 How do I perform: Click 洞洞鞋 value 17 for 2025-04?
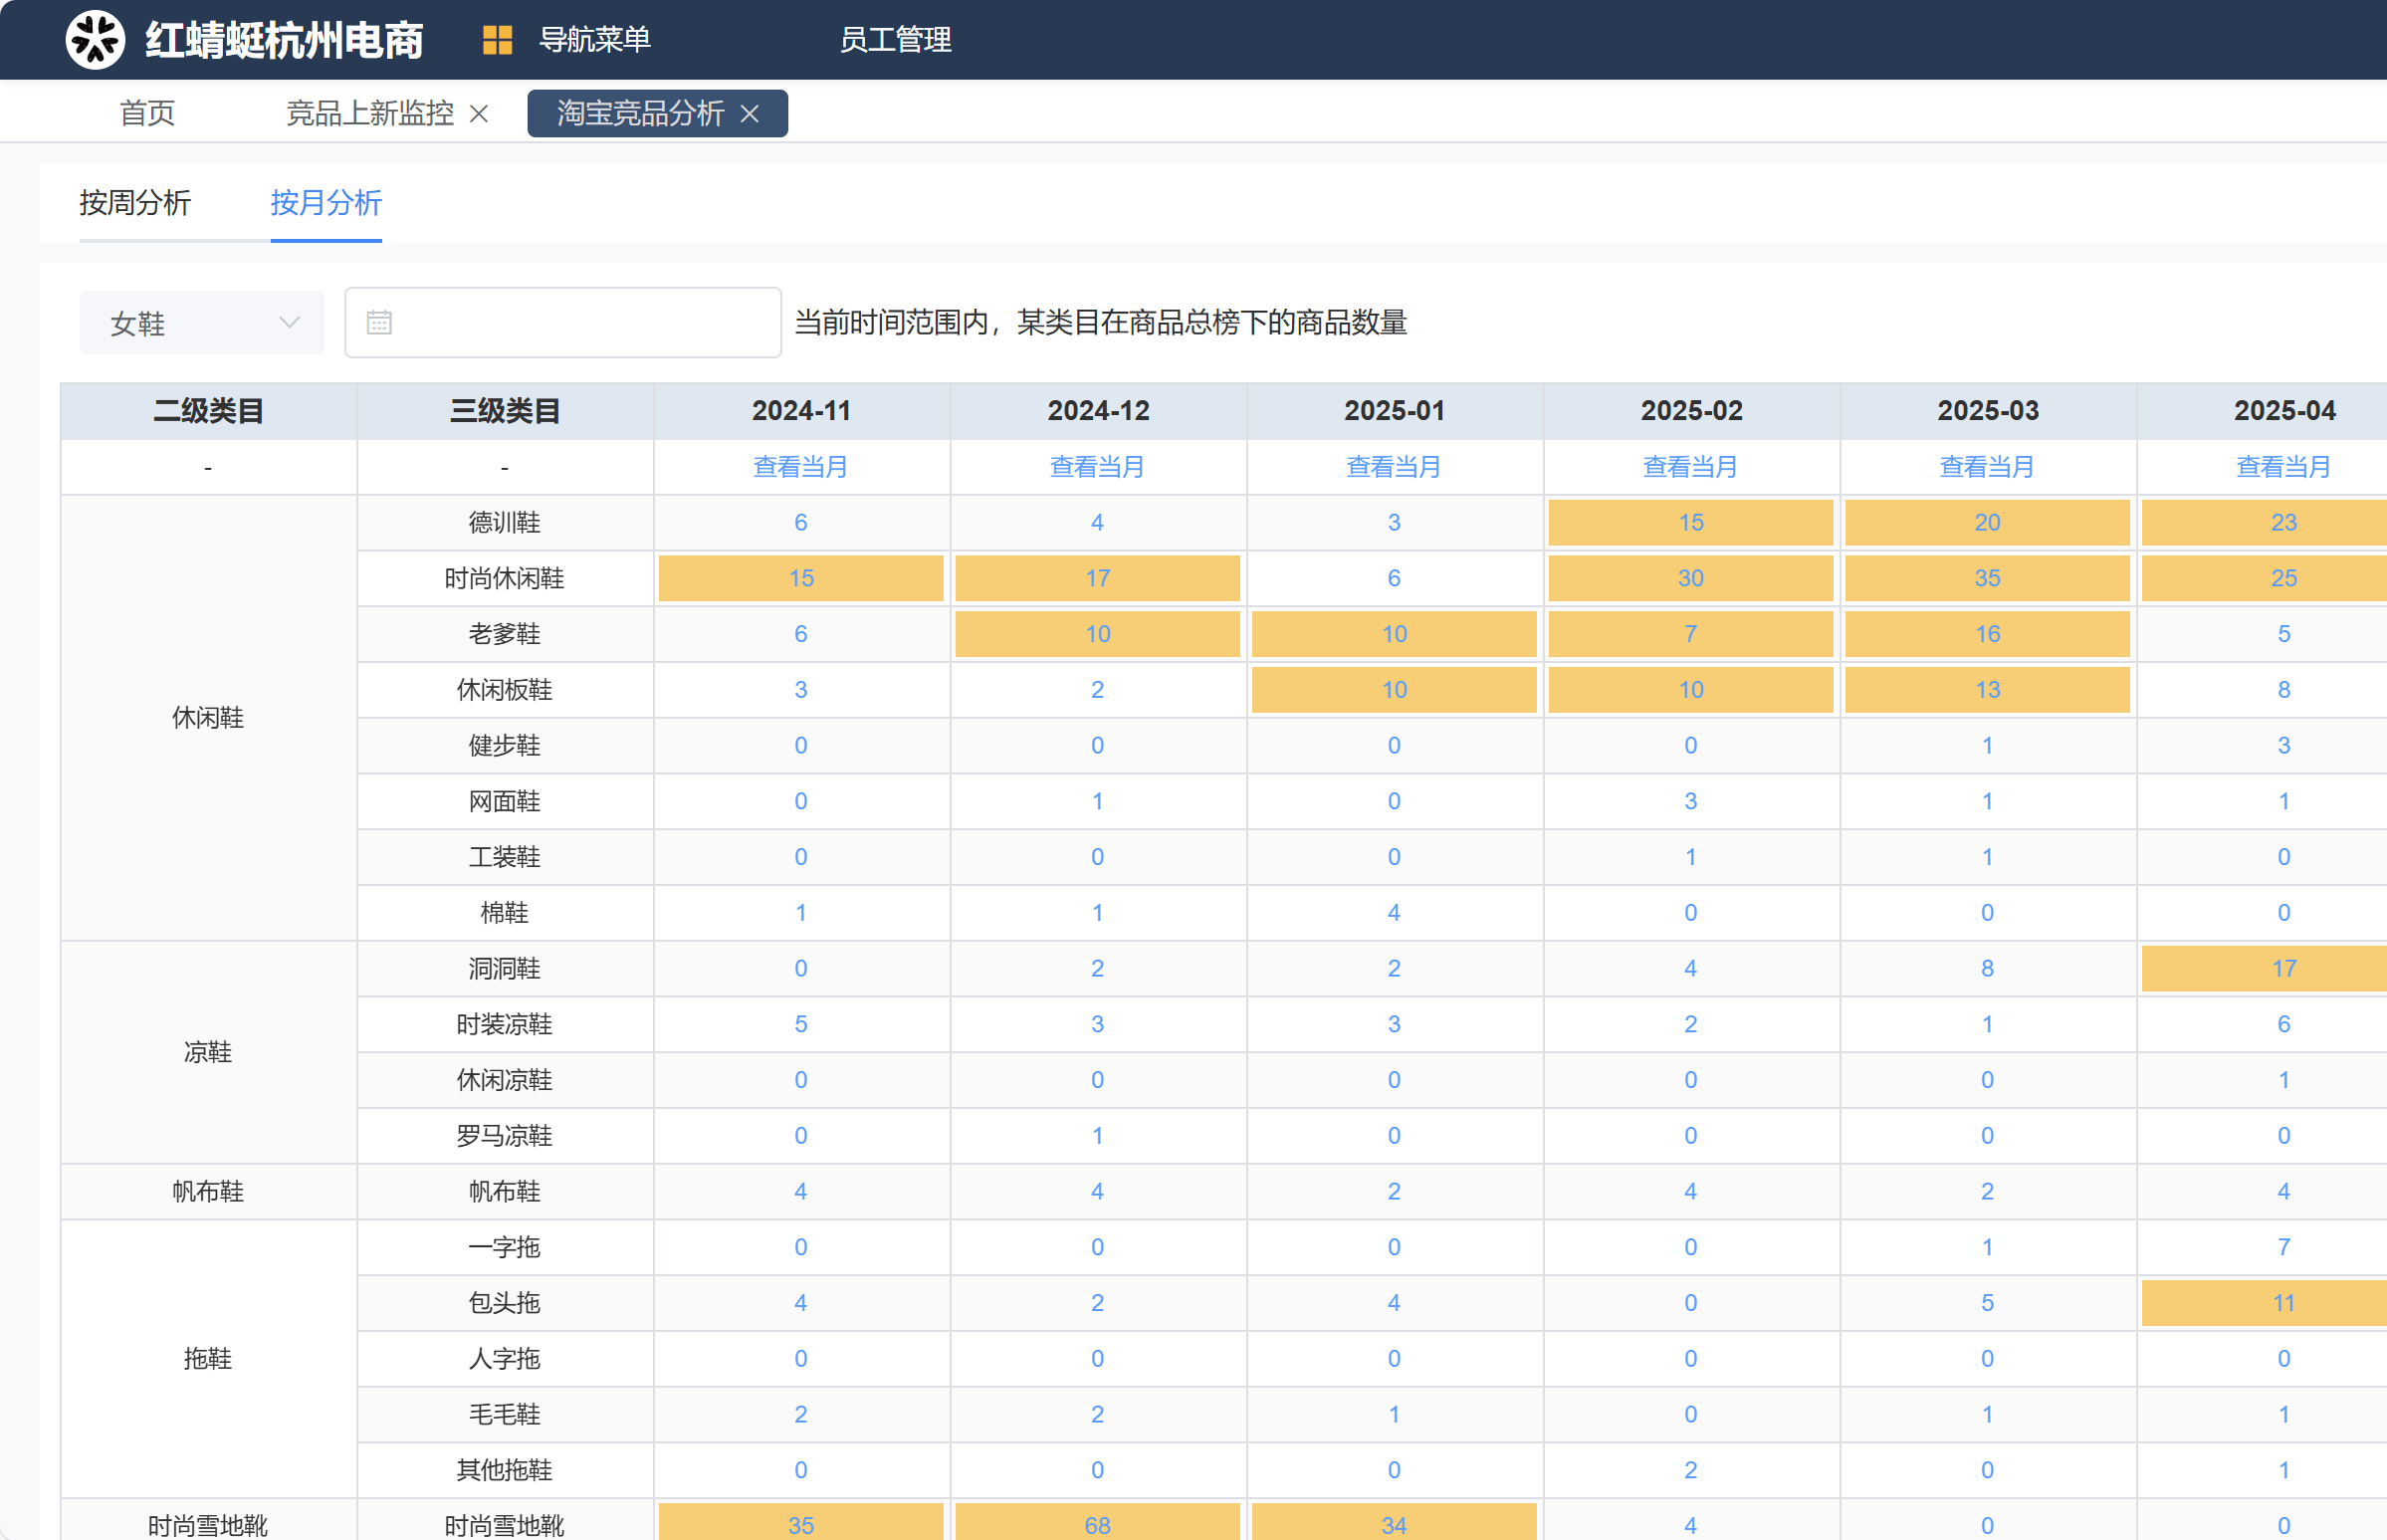tap(2284, 969)
